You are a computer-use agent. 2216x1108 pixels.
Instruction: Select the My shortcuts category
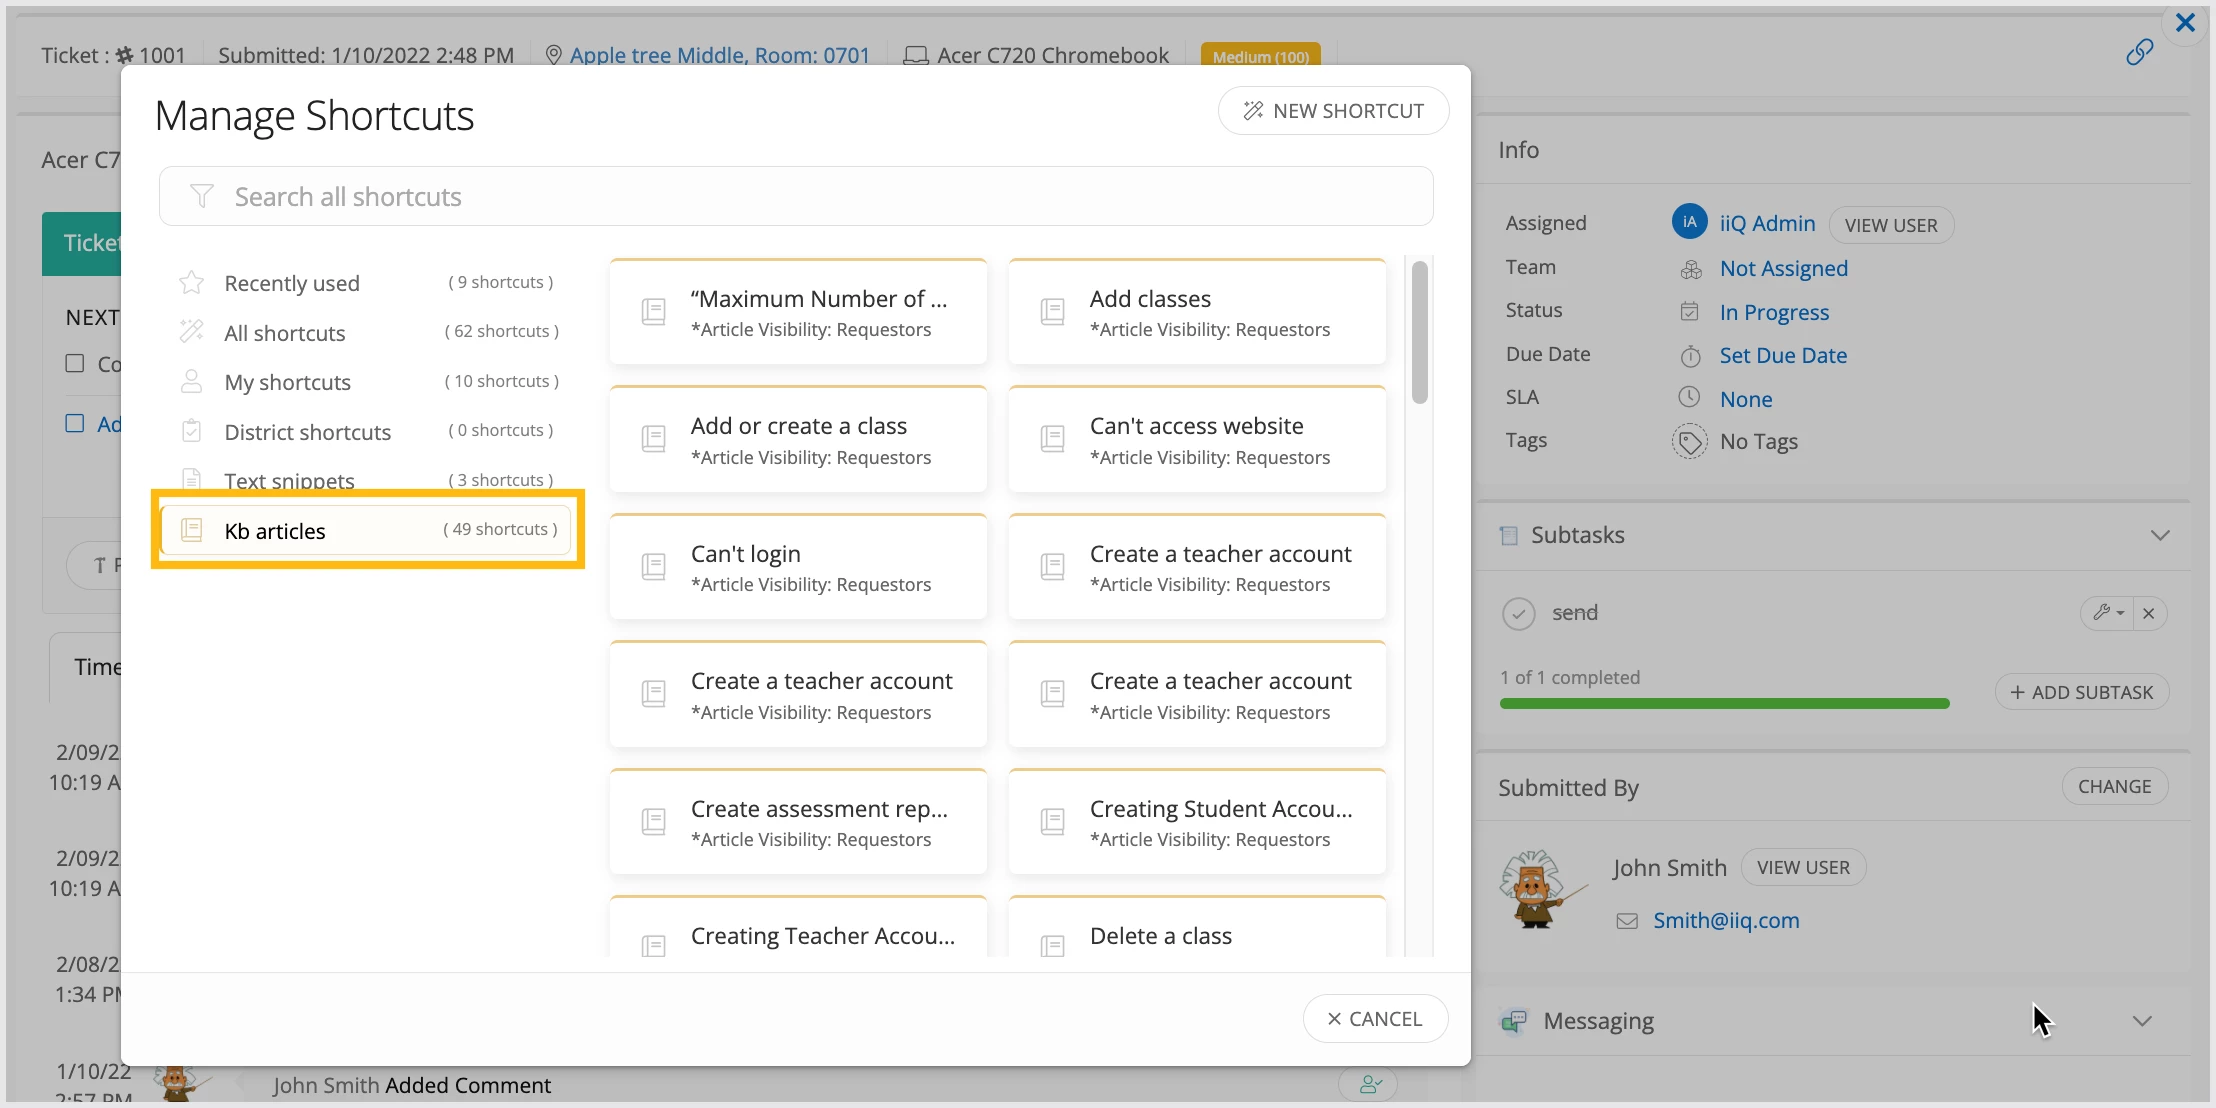click(288, 382)
